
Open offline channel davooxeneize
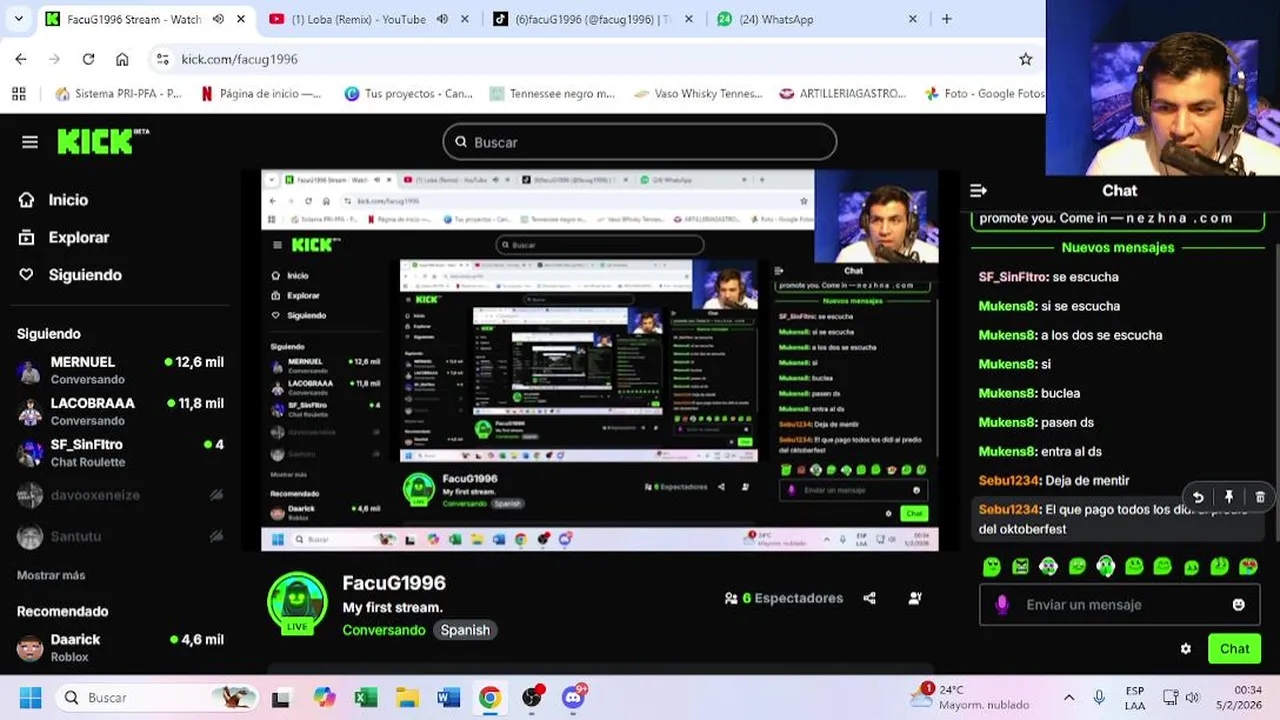(120, 495)
